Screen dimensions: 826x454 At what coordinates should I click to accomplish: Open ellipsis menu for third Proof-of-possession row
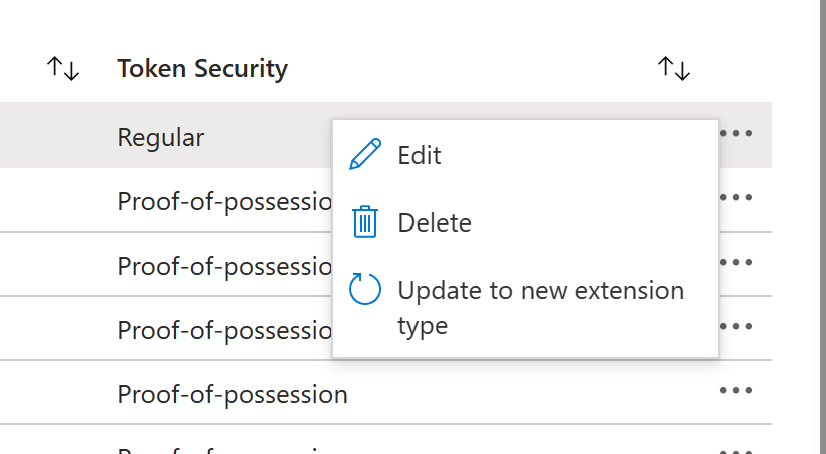tap(736, 326)
